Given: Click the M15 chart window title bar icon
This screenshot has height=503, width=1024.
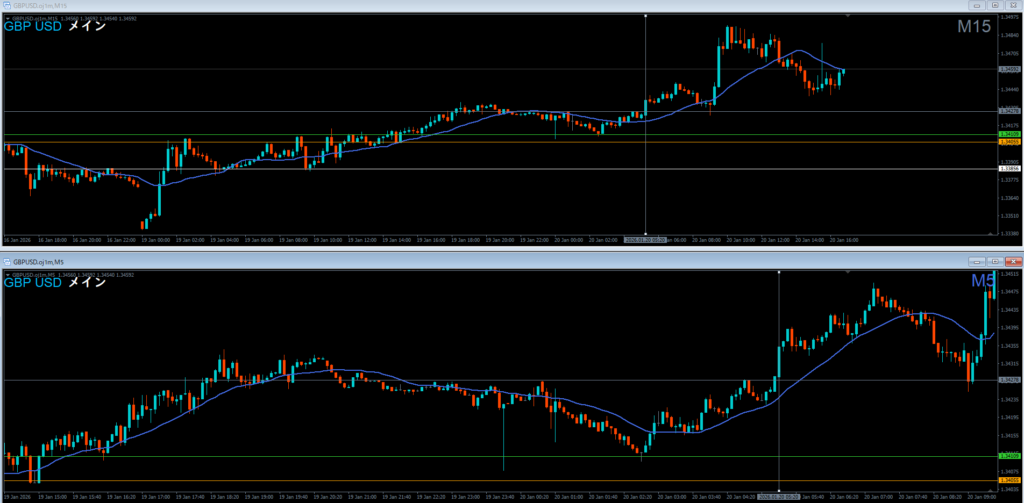Looking at the screenshot, I should click(x=6, y=5).
